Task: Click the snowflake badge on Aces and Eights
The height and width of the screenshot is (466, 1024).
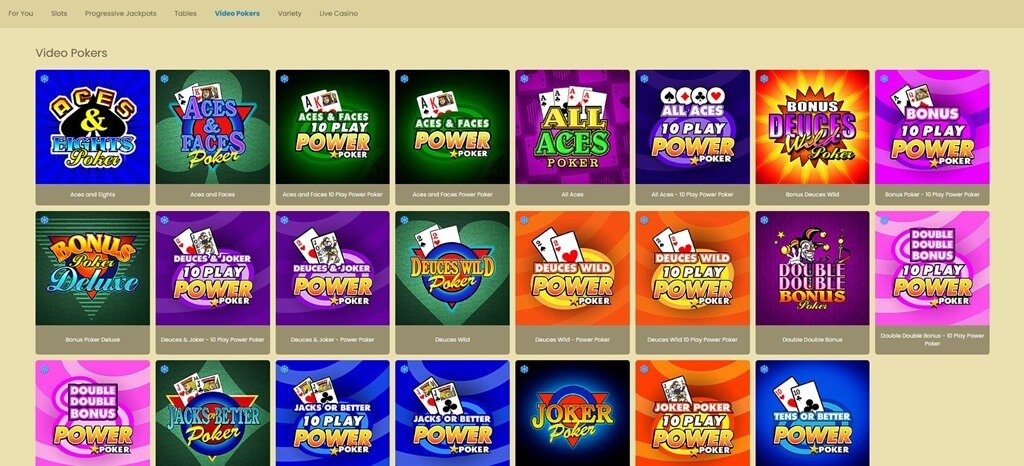Action: point(44,79)
